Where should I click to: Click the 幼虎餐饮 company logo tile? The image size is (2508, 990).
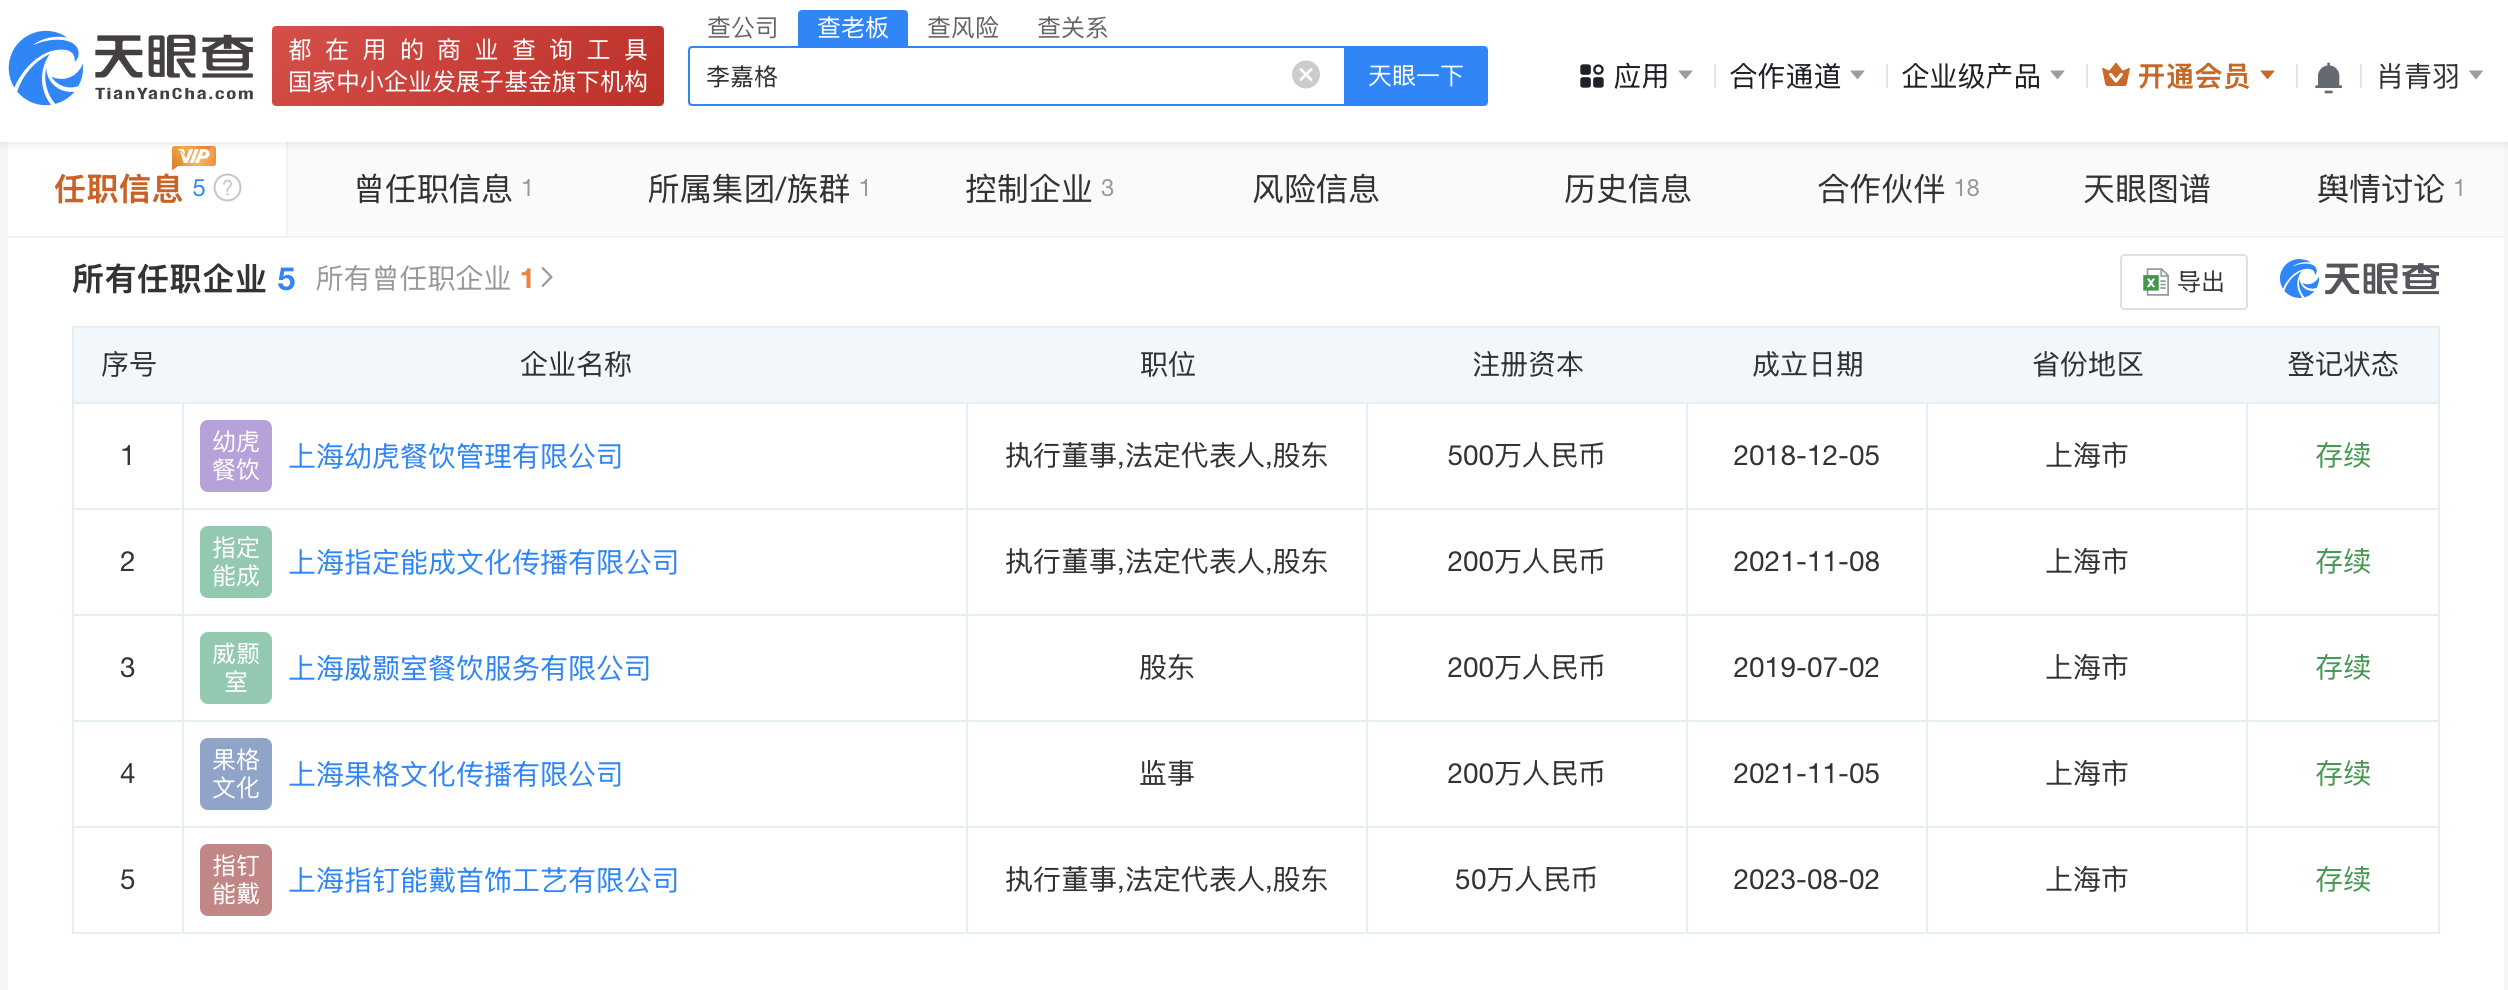pyautogui.click(x=236, y=456)
